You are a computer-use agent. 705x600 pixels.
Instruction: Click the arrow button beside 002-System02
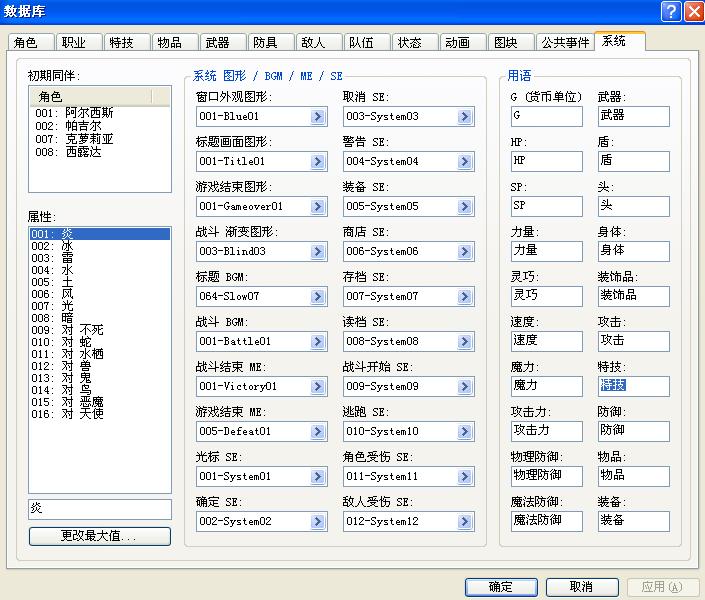pyautogui.click(x=317, y=521)
